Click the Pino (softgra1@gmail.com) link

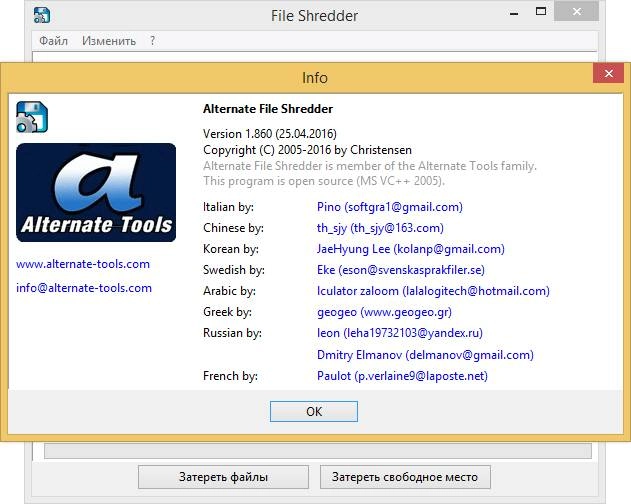(390, 207)
